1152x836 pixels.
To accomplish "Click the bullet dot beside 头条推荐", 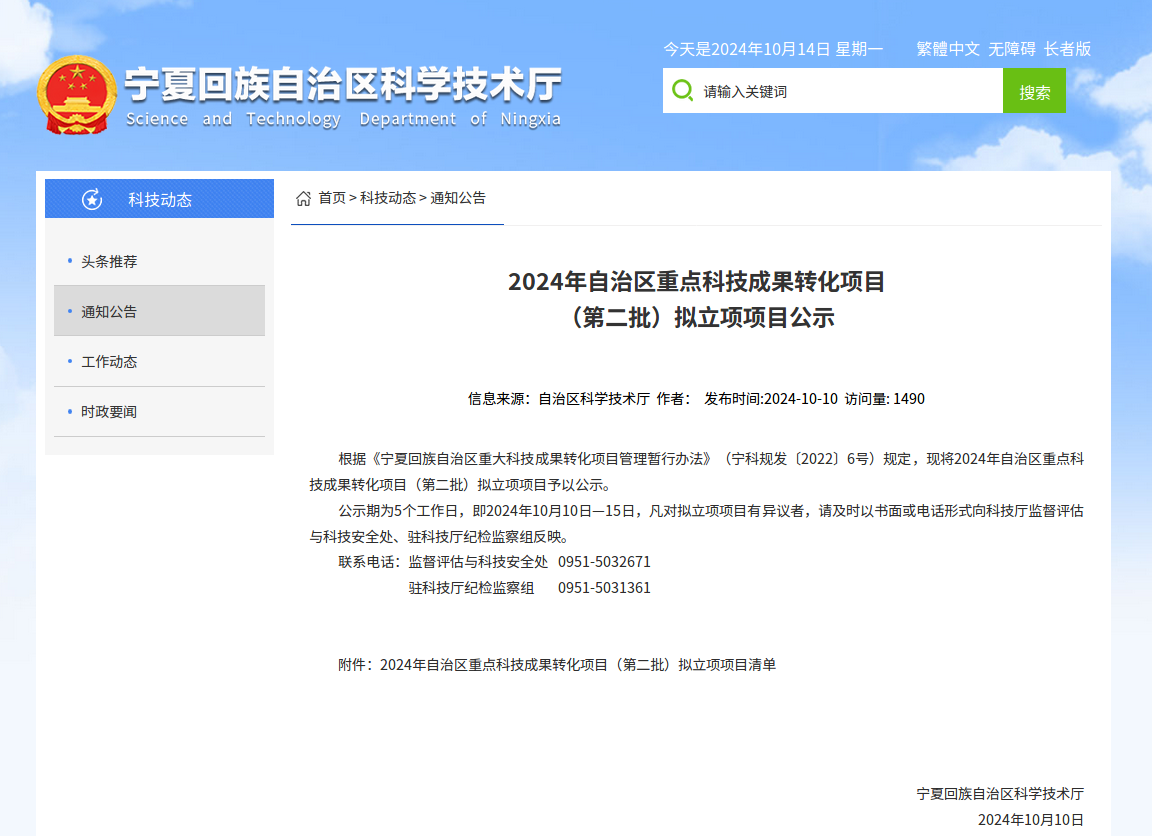I will tap(69, 261).
